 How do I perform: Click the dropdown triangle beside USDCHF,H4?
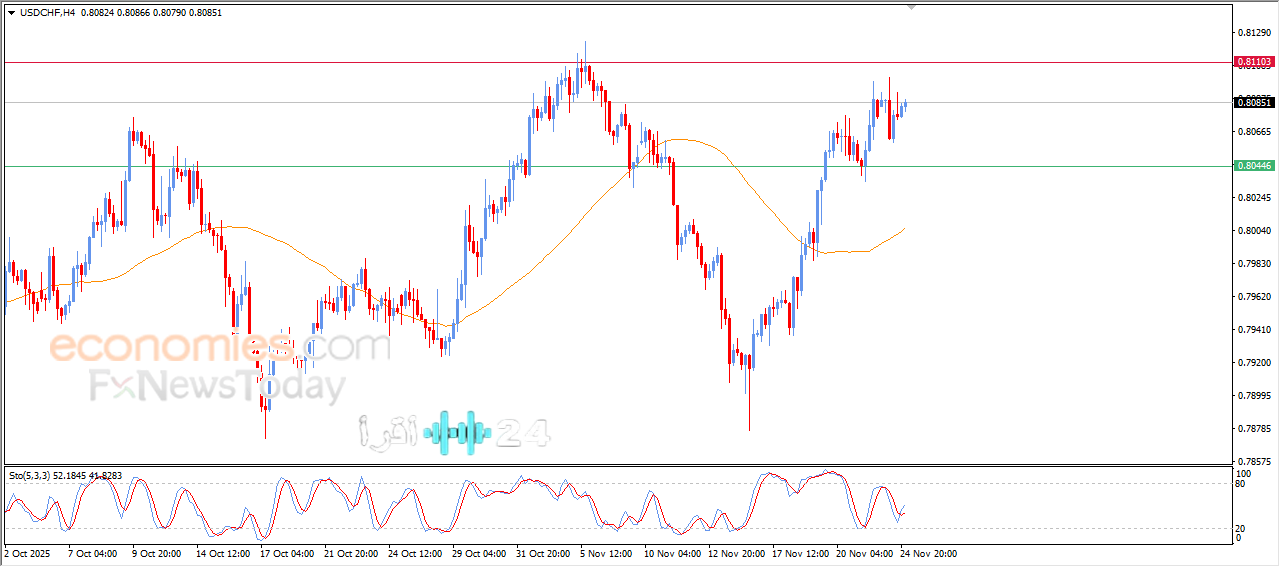11,13
